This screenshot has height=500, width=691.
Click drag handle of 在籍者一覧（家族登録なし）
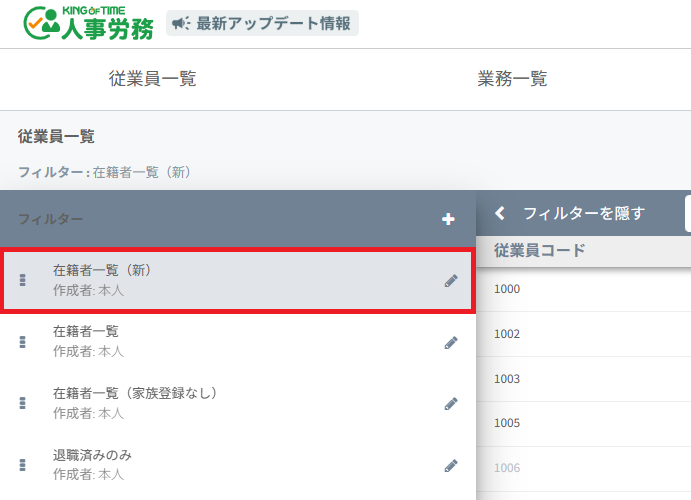coord(22,403)
